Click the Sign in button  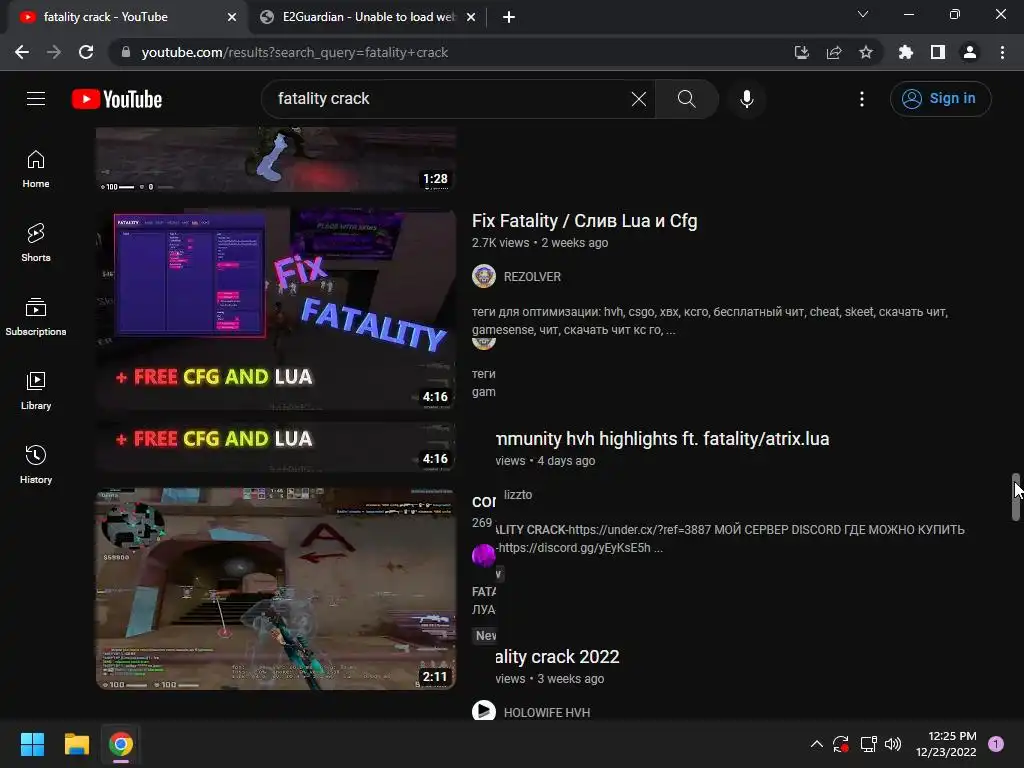940,99
